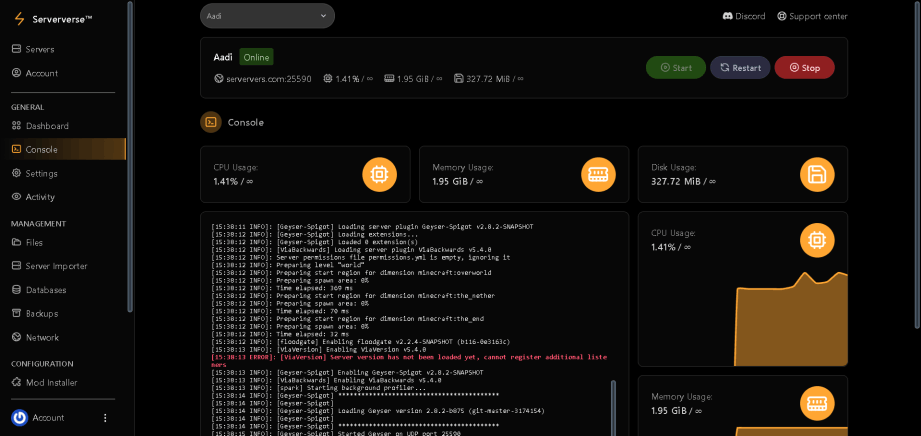The width and height of the screenshot is (921, 436).
Task: Expand the Aadi server selector dropdown
Action: [x=267, y=16]
